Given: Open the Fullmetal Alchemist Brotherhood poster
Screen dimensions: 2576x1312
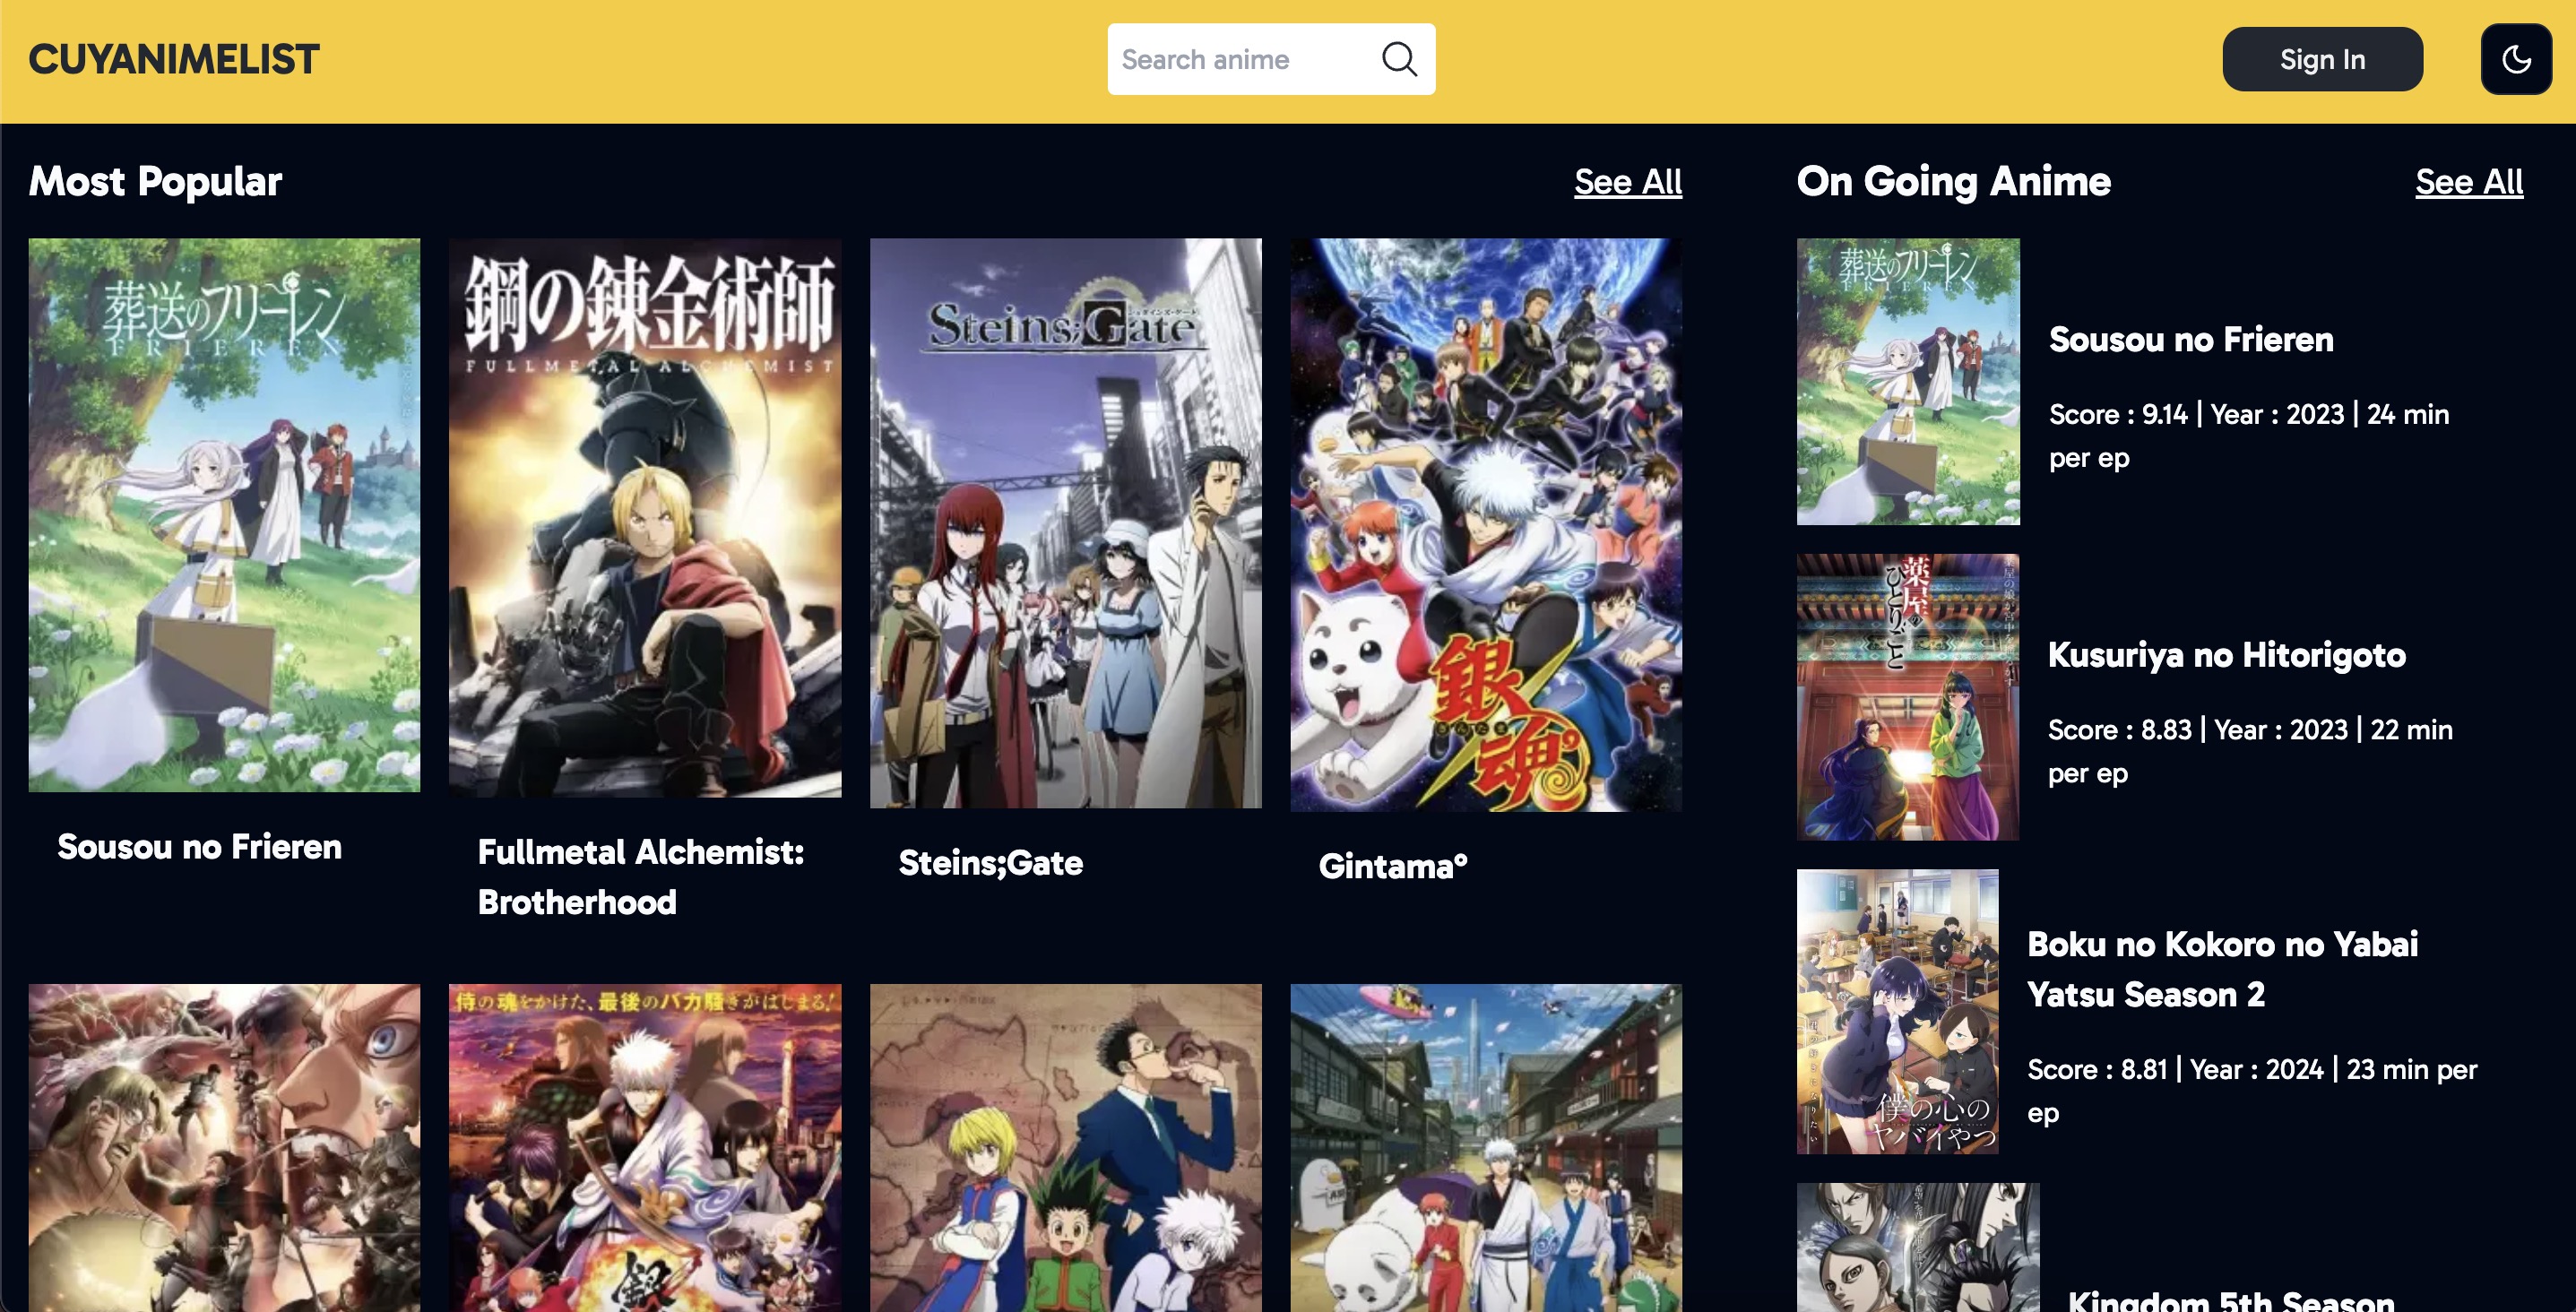Looking at the screenshot, I should [645, 518].
